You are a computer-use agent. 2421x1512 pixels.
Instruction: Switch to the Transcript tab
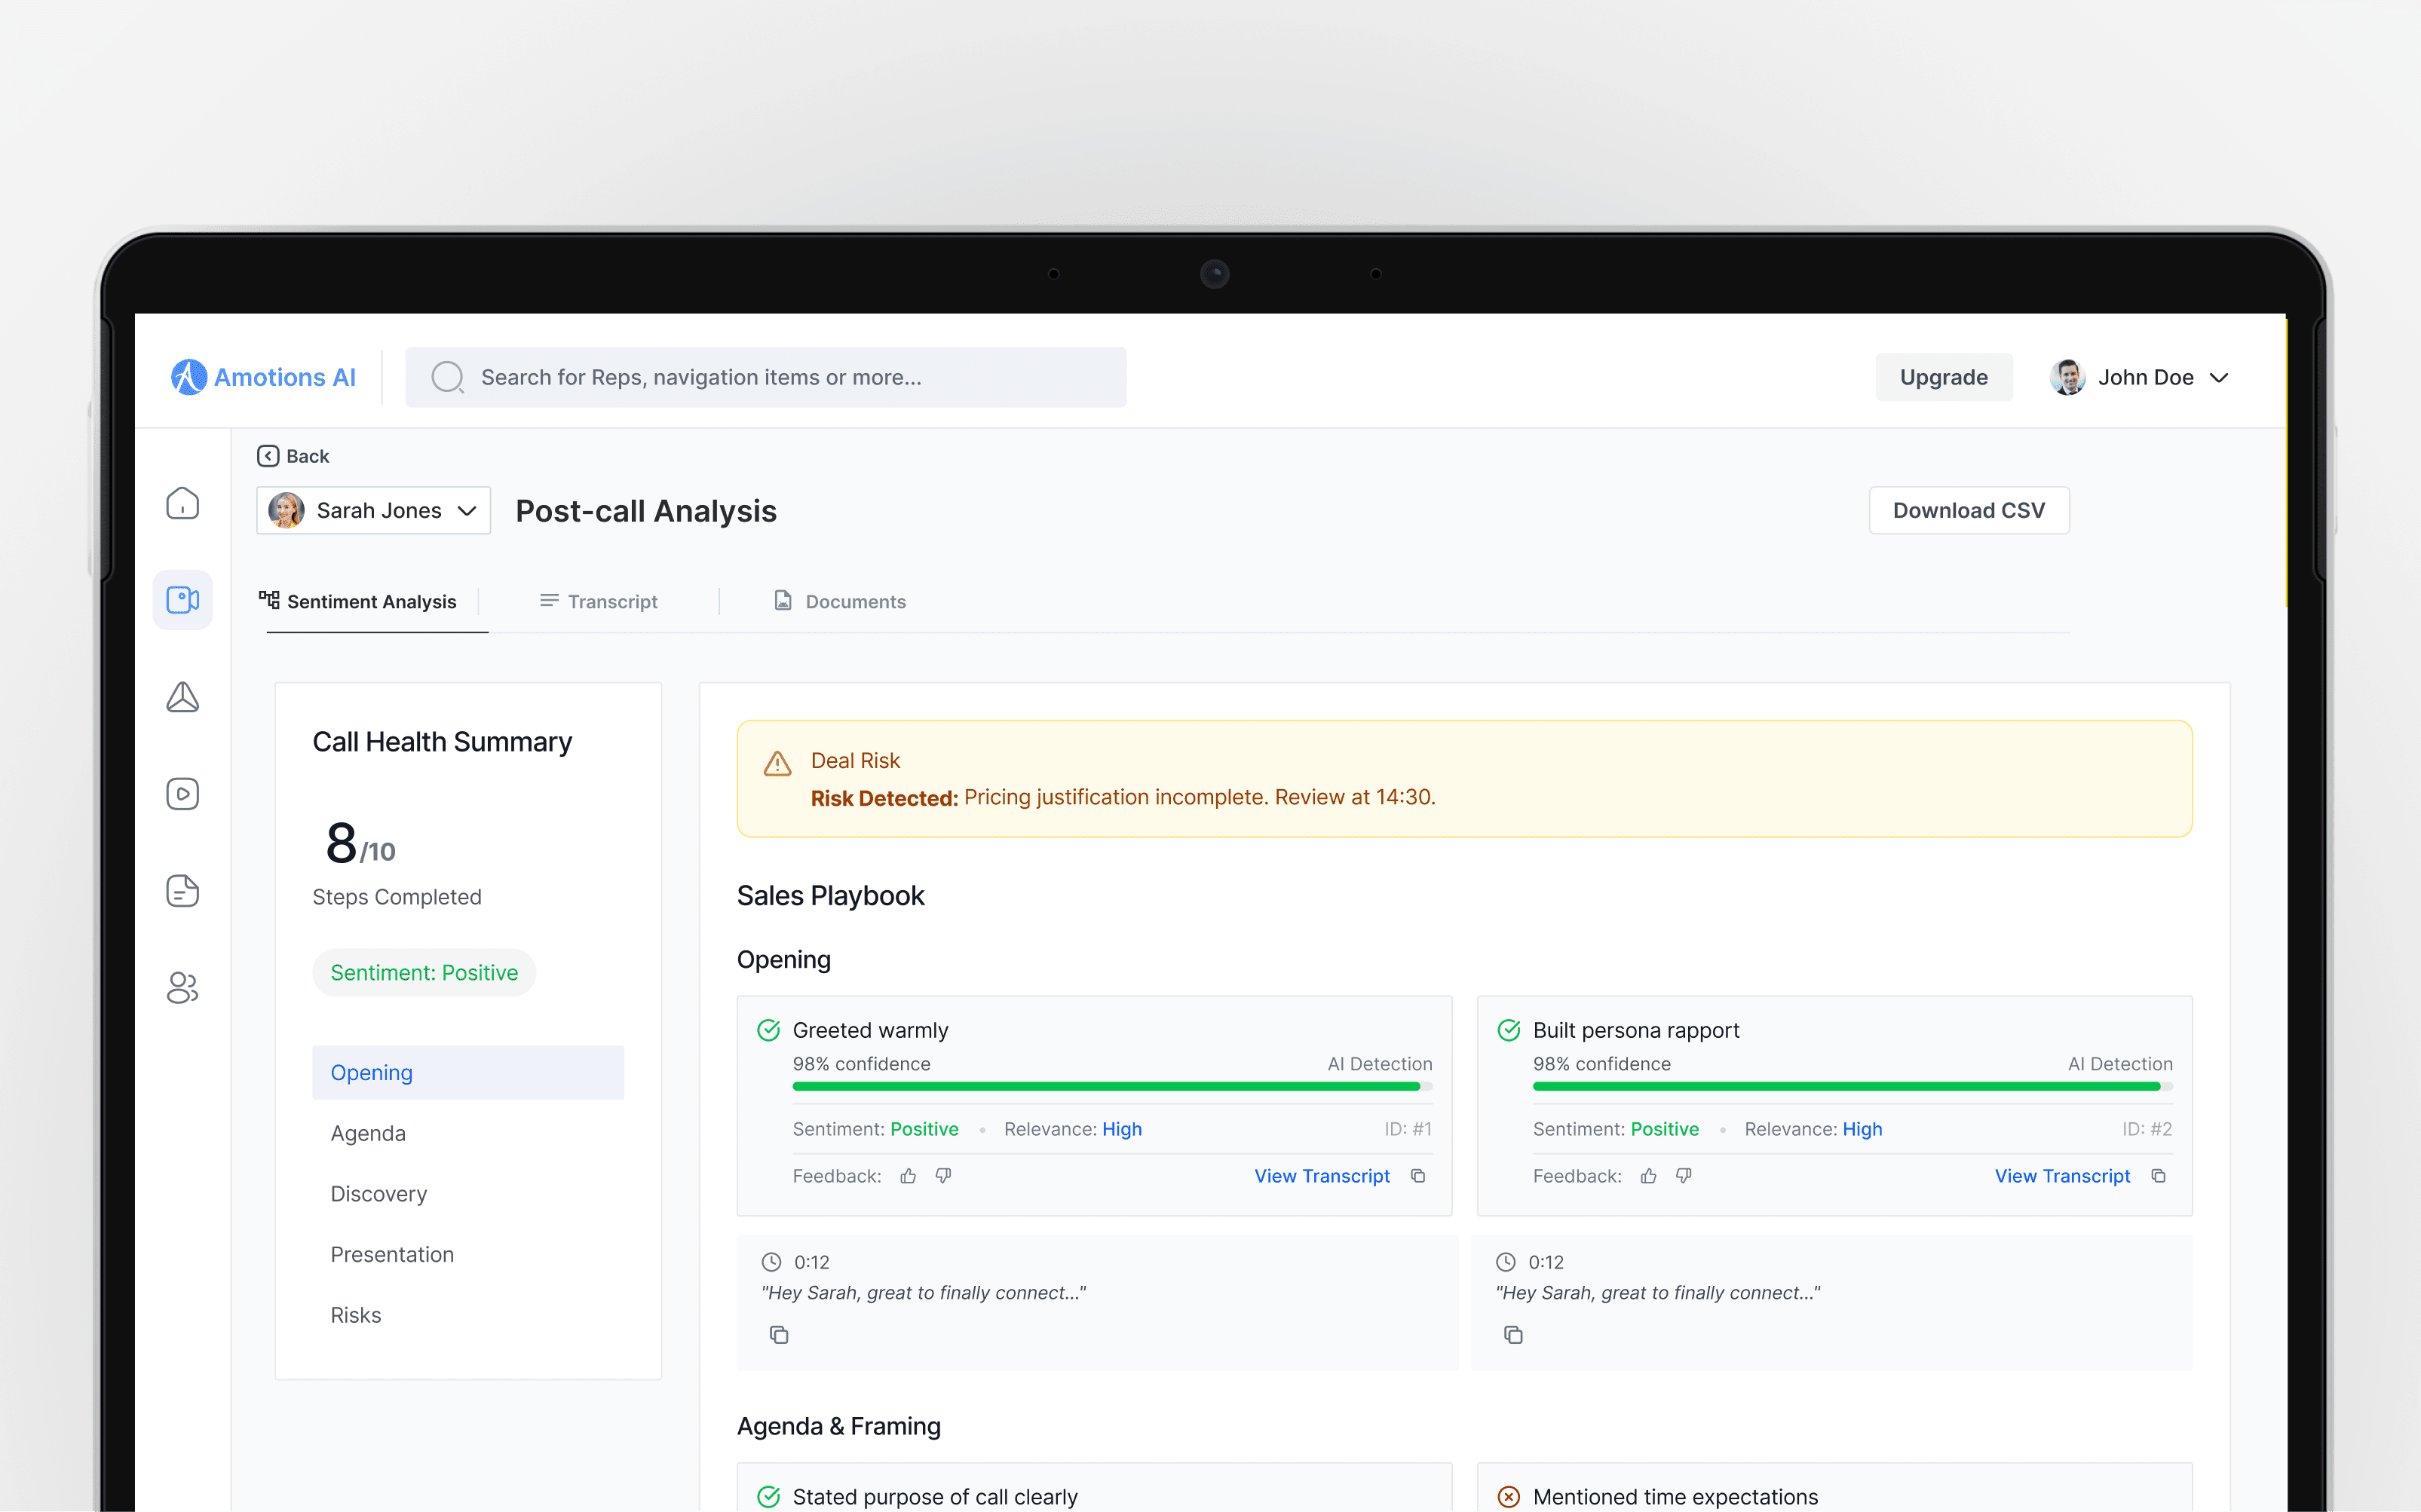pyautogui.click(x=599, y=601)
